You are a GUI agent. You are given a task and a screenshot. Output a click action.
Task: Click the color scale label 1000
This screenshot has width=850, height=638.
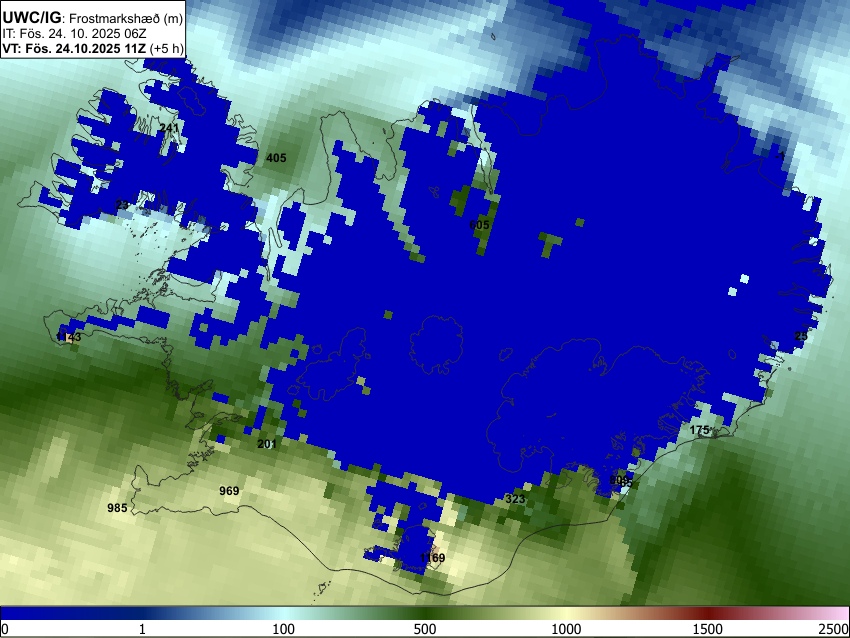(566, 629)
